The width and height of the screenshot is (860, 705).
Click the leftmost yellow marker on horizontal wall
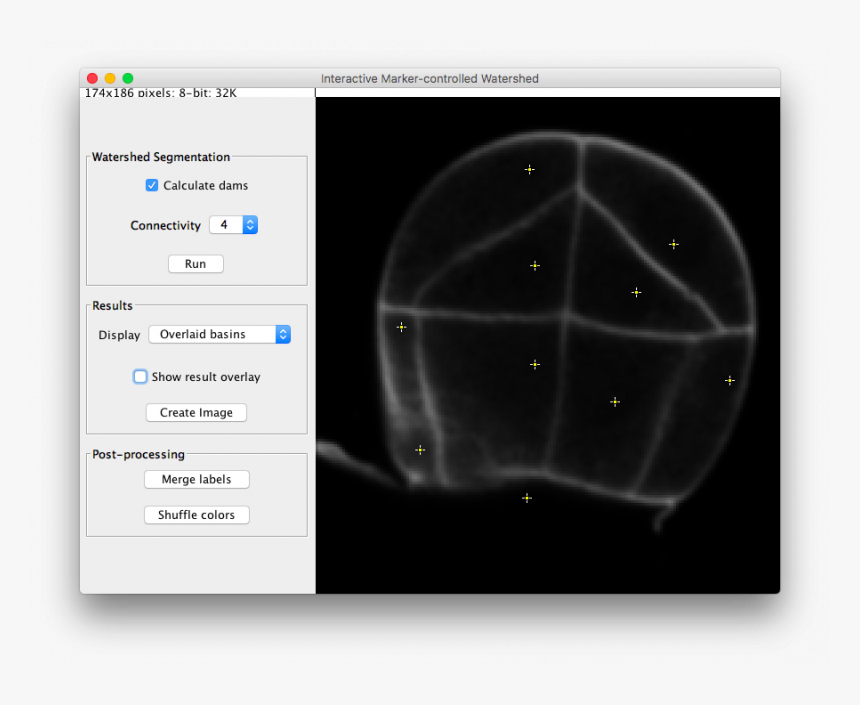coord(401,327)
